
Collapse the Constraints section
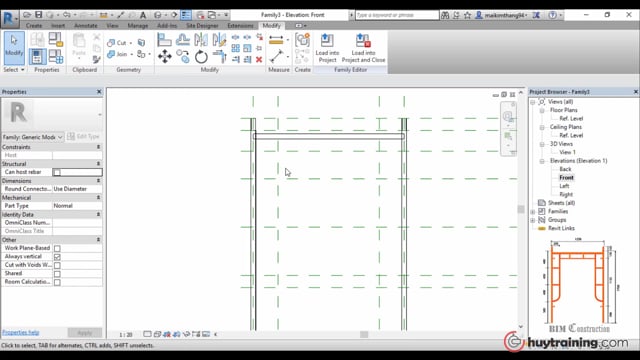coord(98,147)
